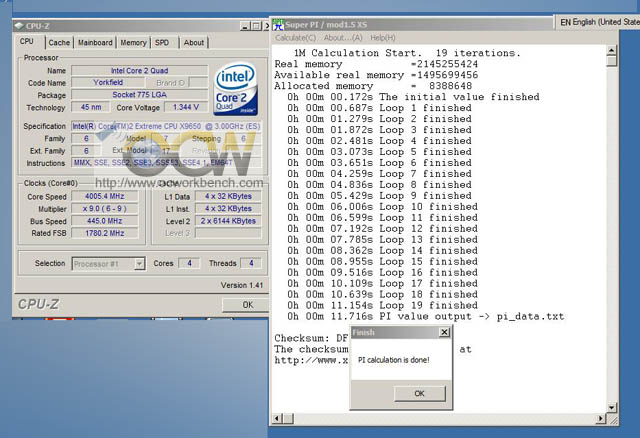
Task: Click the Super PI vertical scrollbar down arrow
Action: (611, 407)
